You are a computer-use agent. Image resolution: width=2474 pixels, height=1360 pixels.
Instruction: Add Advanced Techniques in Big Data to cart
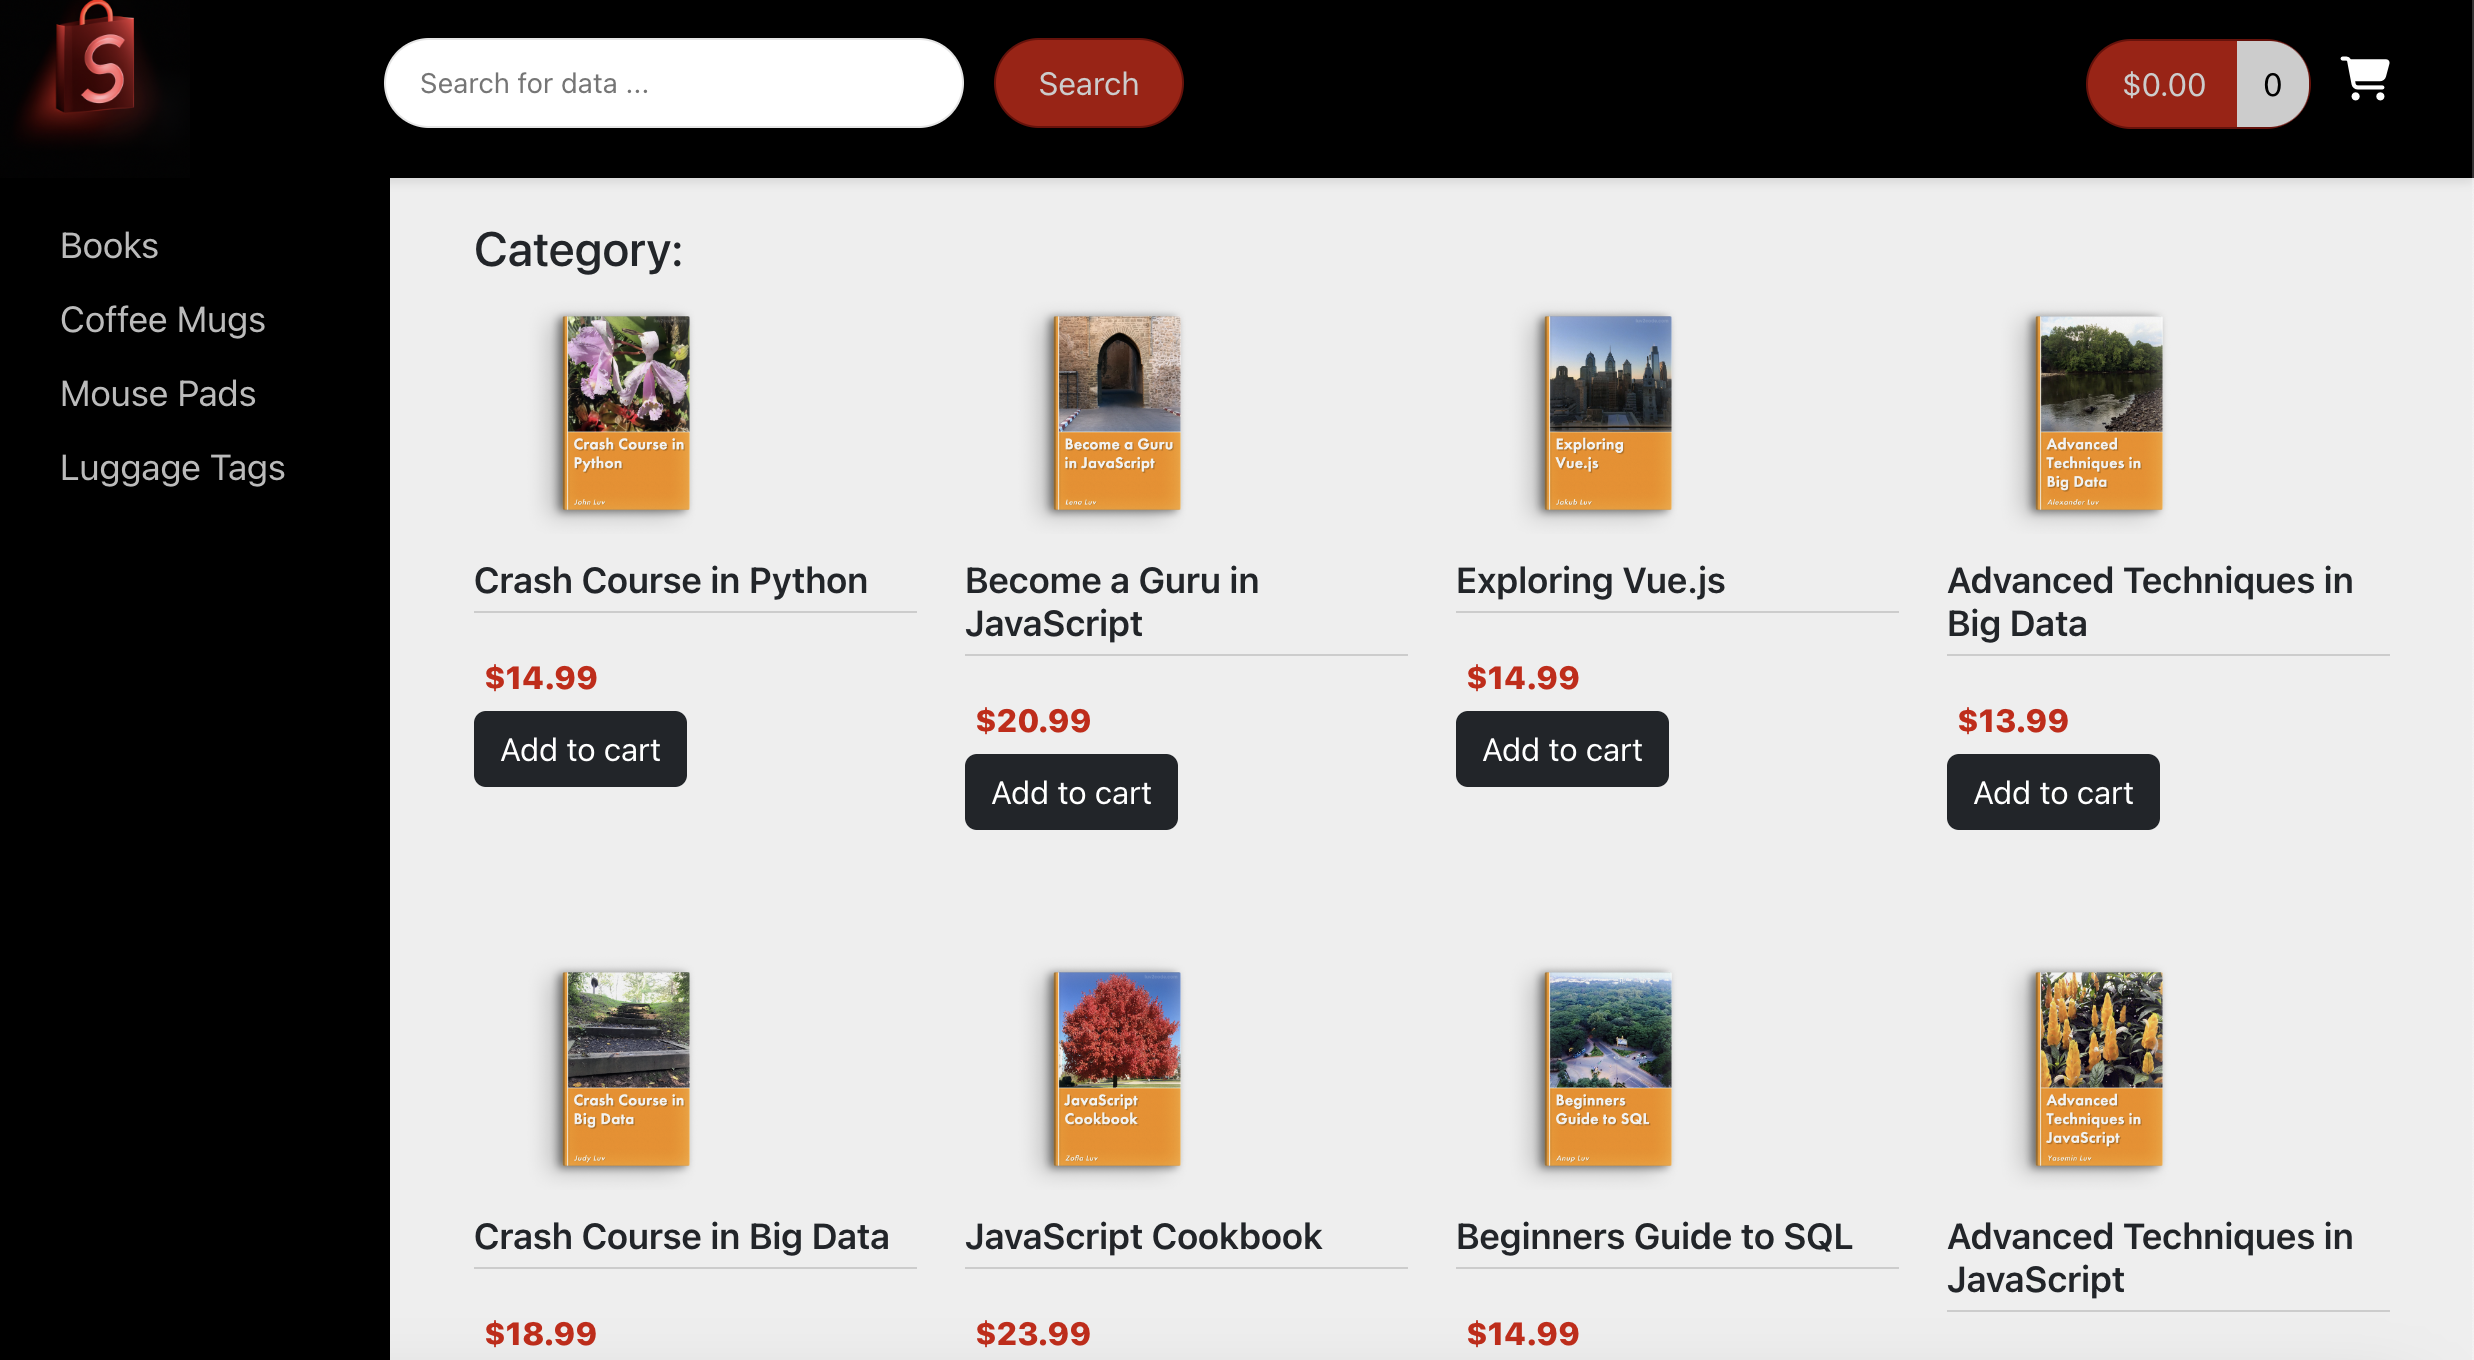(x=2052, y=792)
